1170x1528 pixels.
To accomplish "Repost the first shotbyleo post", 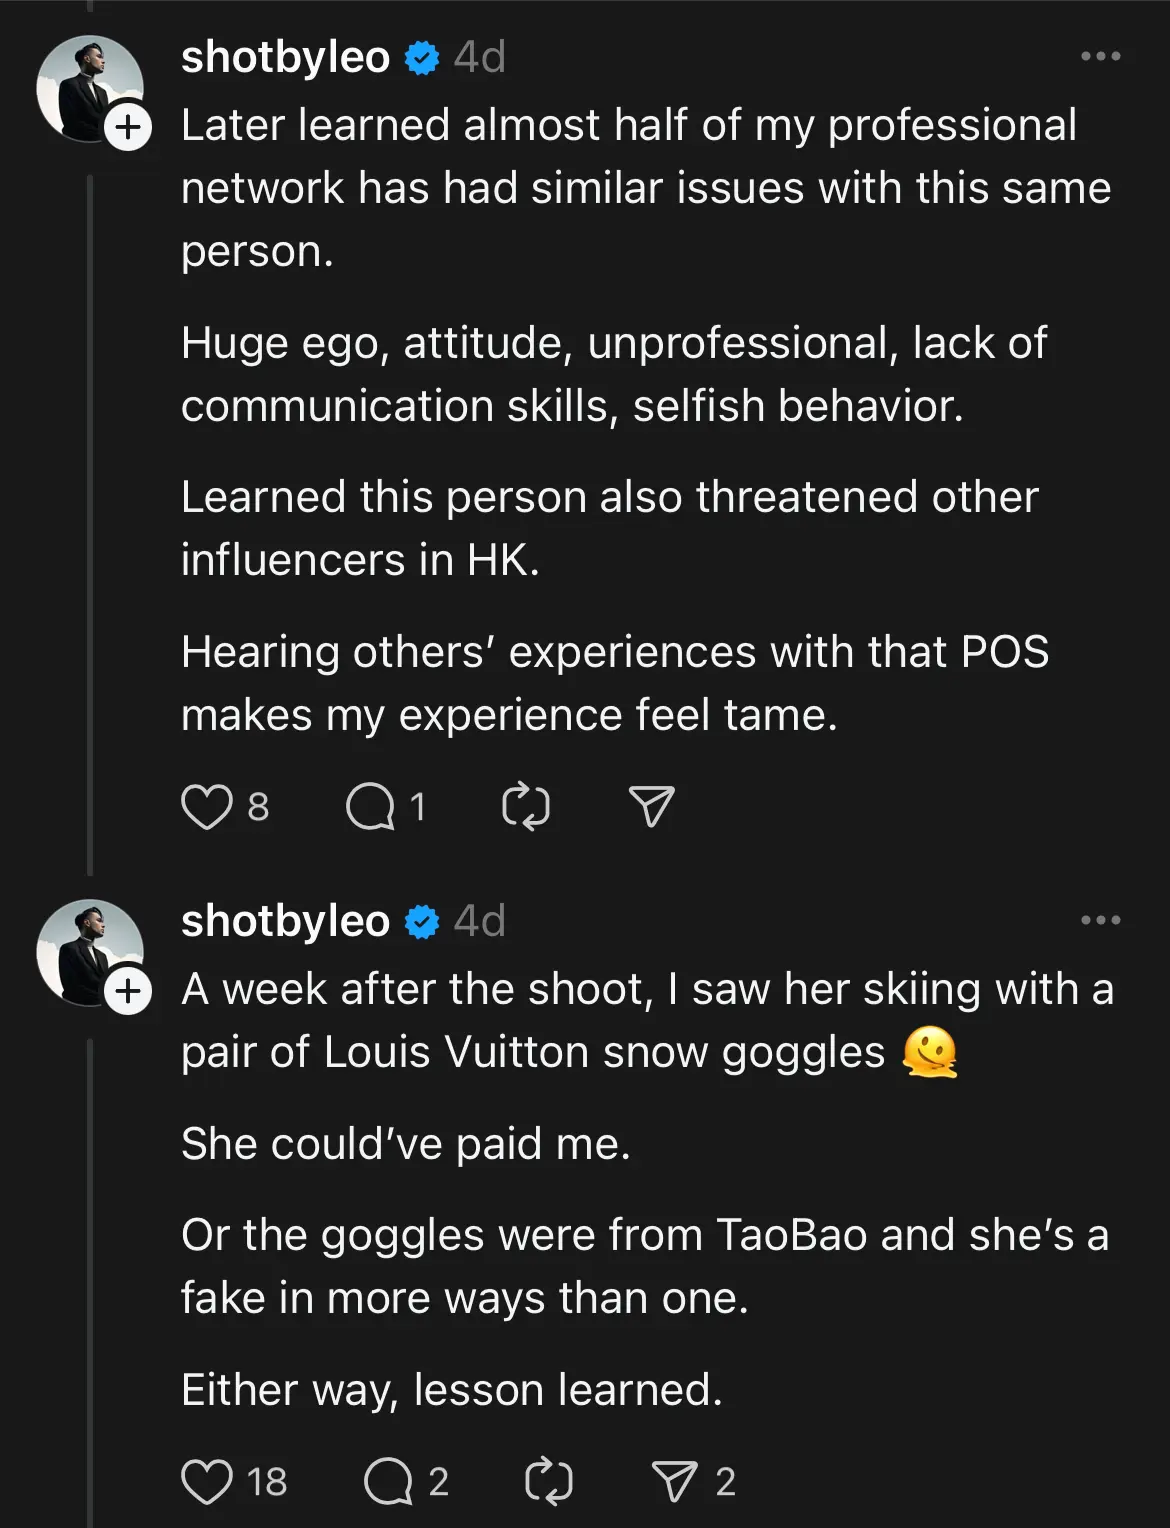I will 525,807.
